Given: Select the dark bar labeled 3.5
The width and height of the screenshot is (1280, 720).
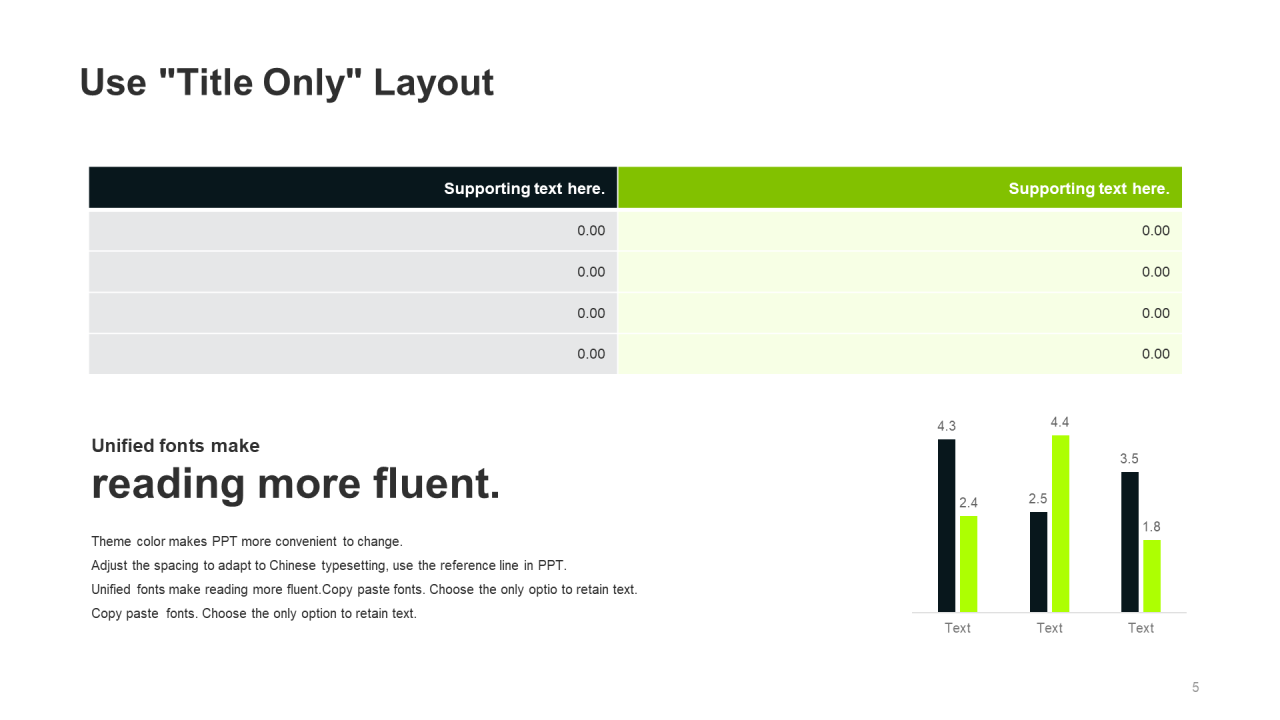Looking at the screenshot, I should (1130, 542).
